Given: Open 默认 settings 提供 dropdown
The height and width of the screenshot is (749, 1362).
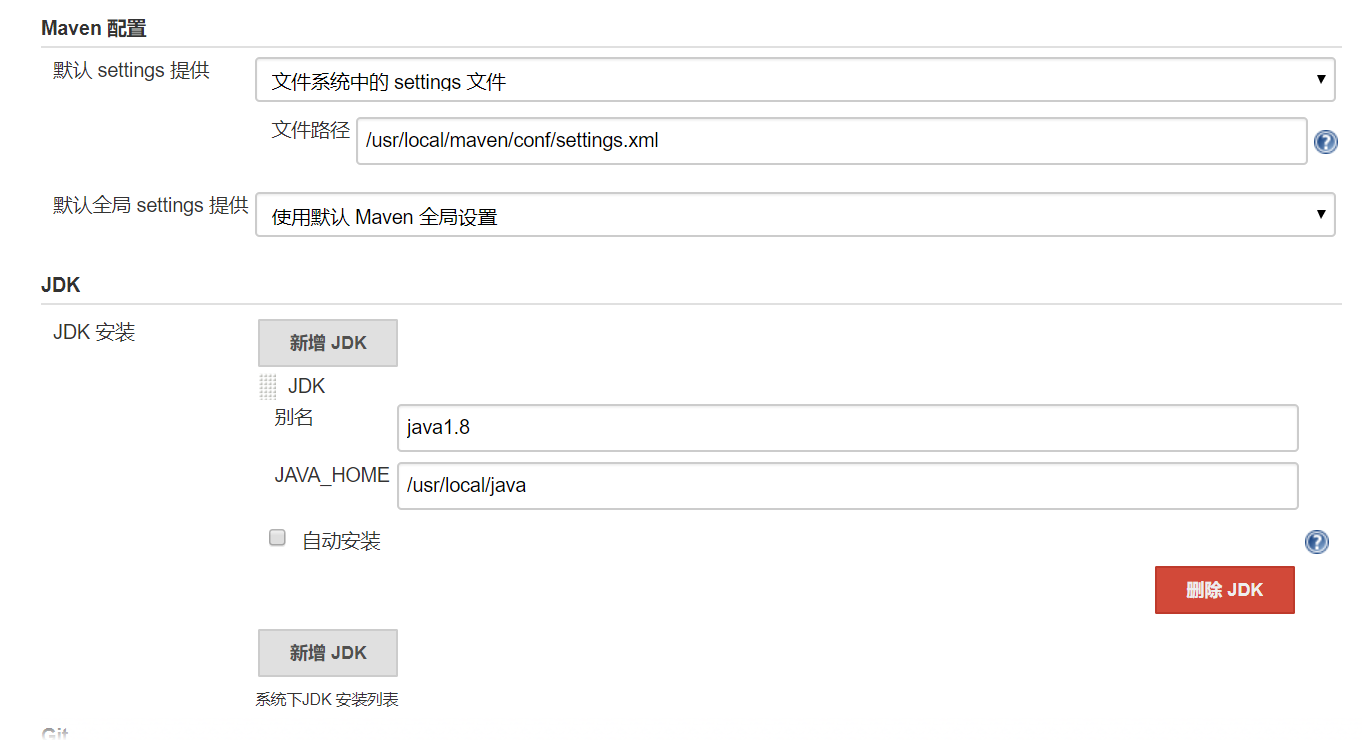Looking at the screenshot, I should [795, 79].
